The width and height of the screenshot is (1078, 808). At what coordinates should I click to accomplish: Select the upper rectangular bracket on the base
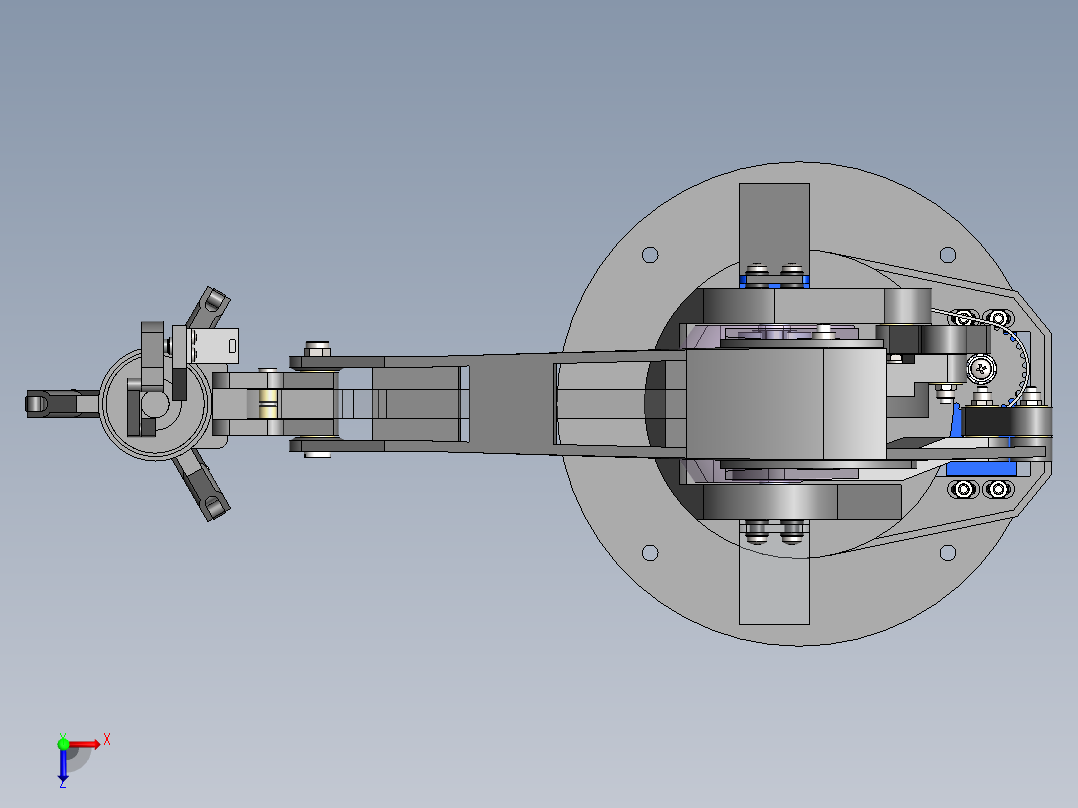pos(774,230)
